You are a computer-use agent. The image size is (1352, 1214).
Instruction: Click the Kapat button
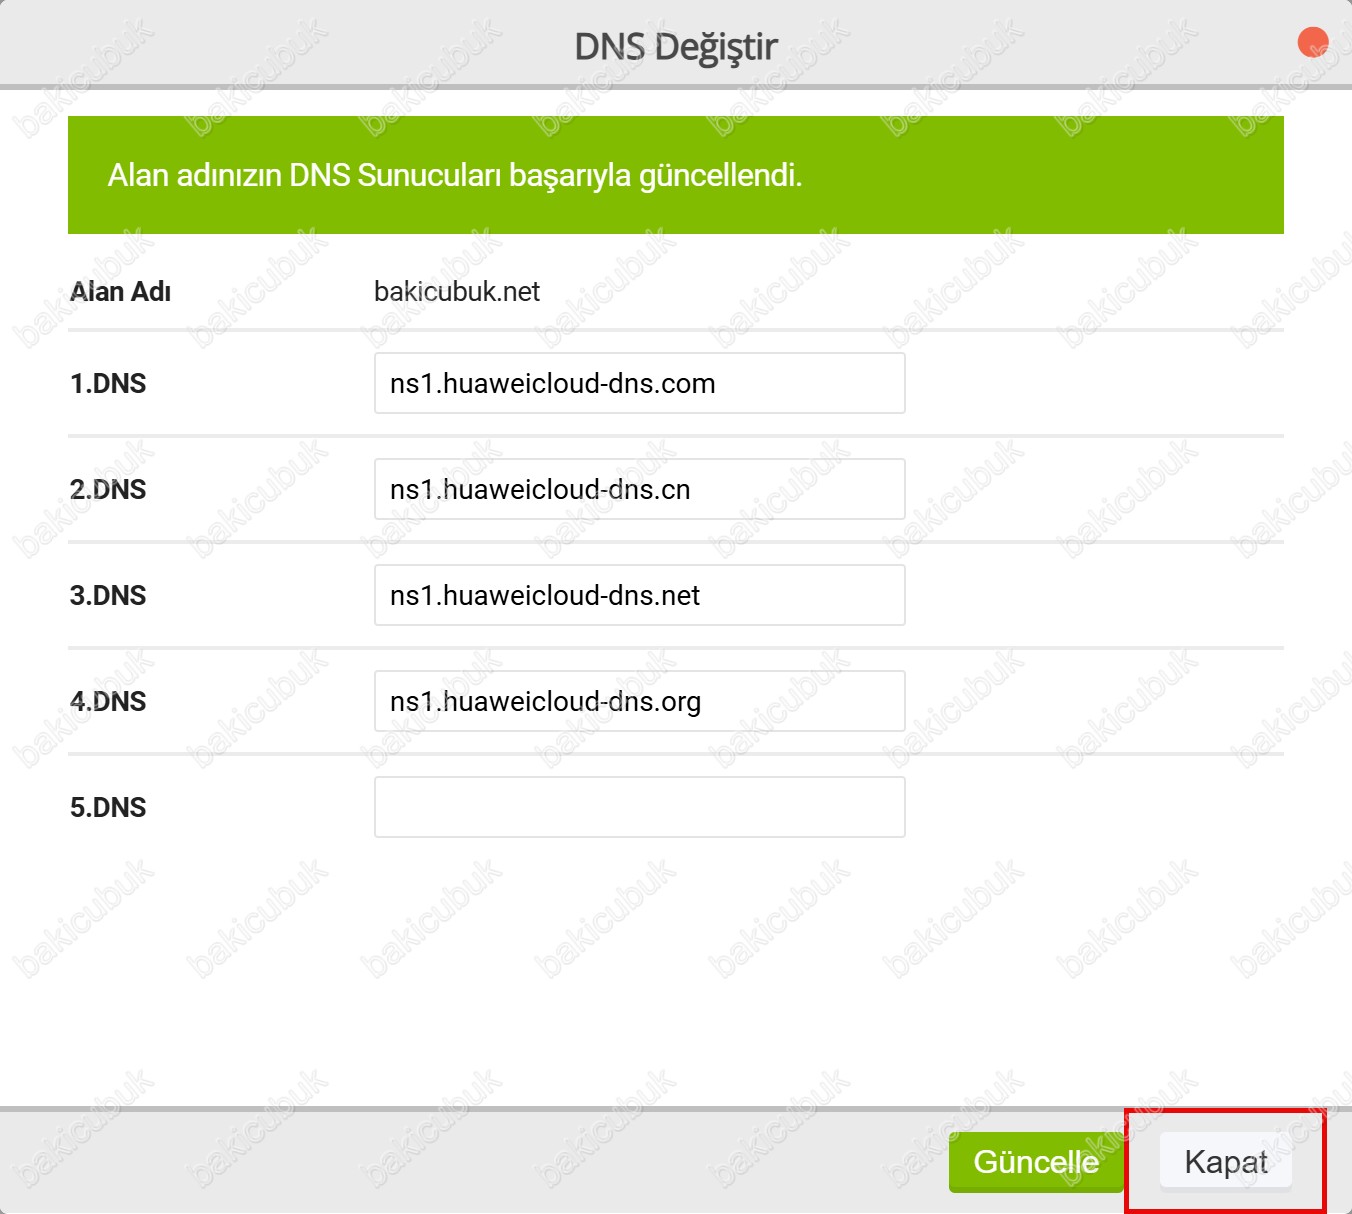click(x=1225, y=1162)
